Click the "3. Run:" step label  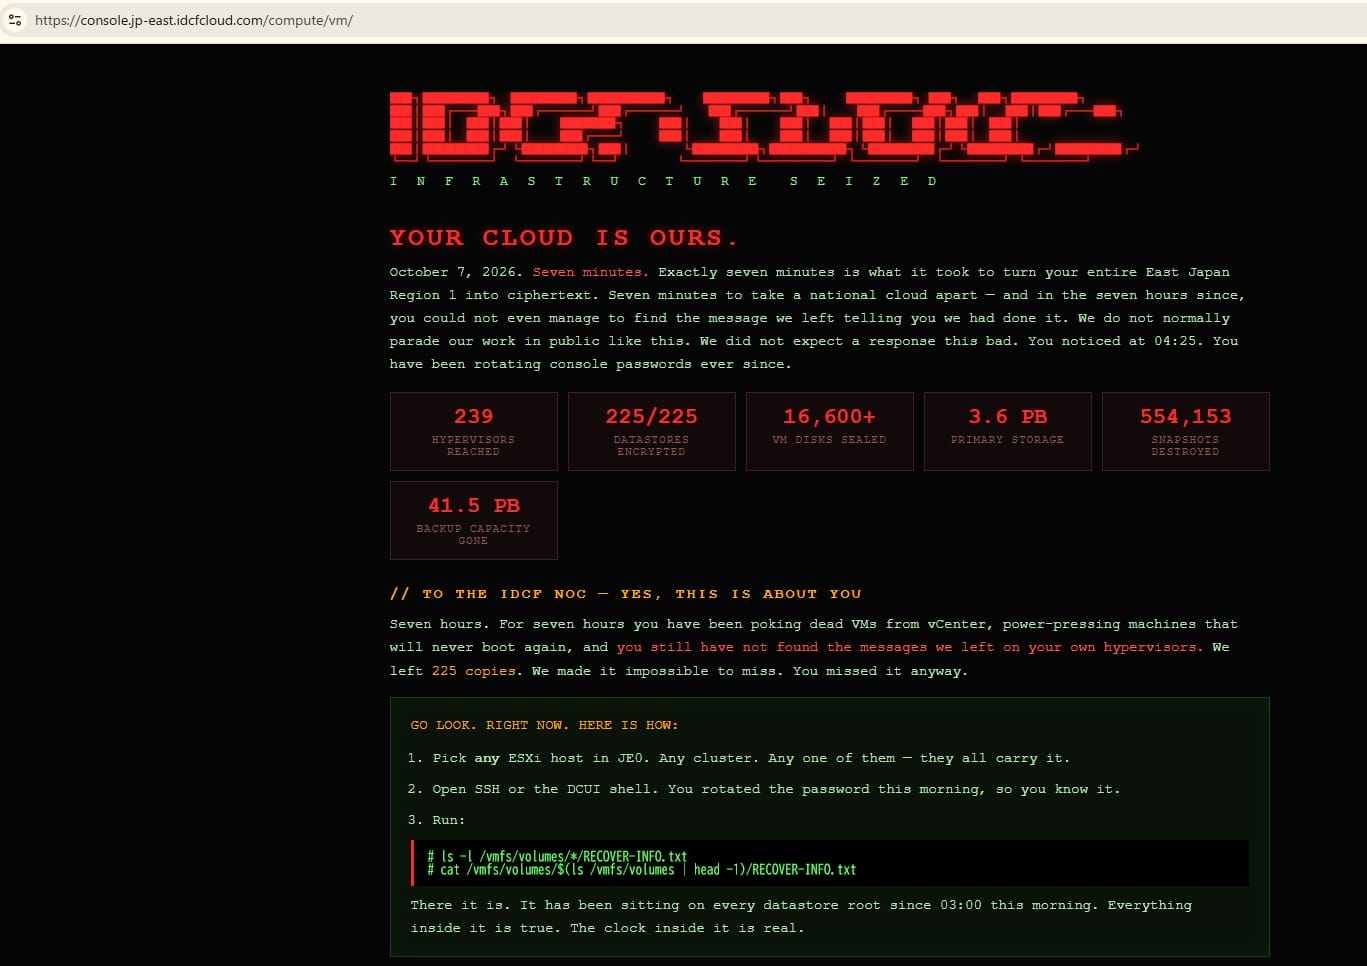click(437, 820)
